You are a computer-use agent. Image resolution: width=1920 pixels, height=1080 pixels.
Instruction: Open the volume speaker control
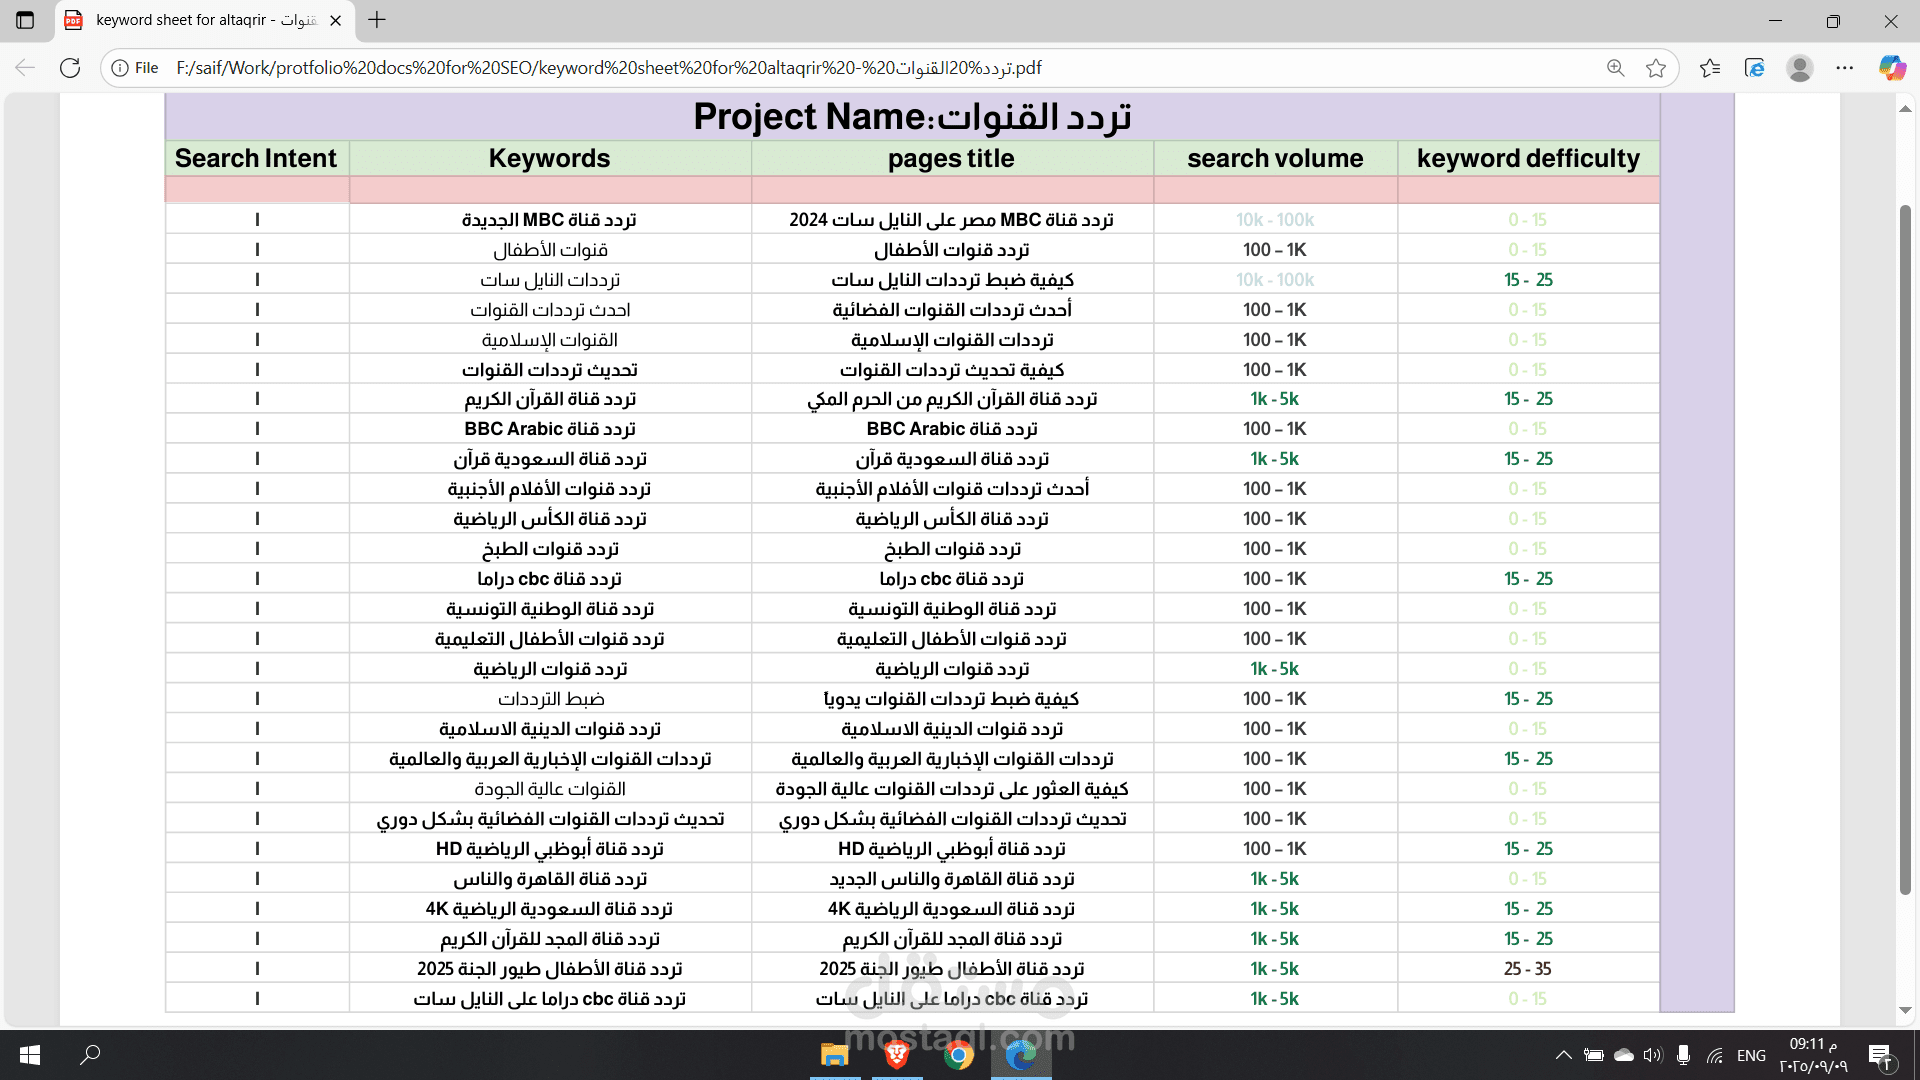click(1653, 1055)
